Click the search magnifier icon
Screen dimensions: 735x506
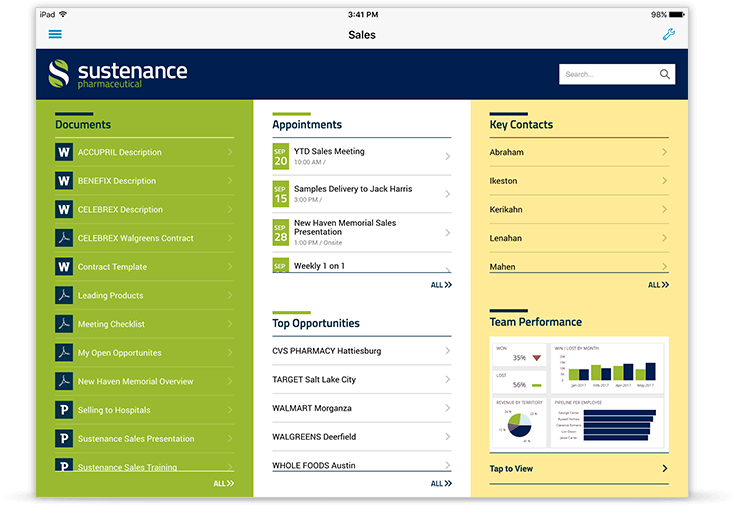click(665, 74)
